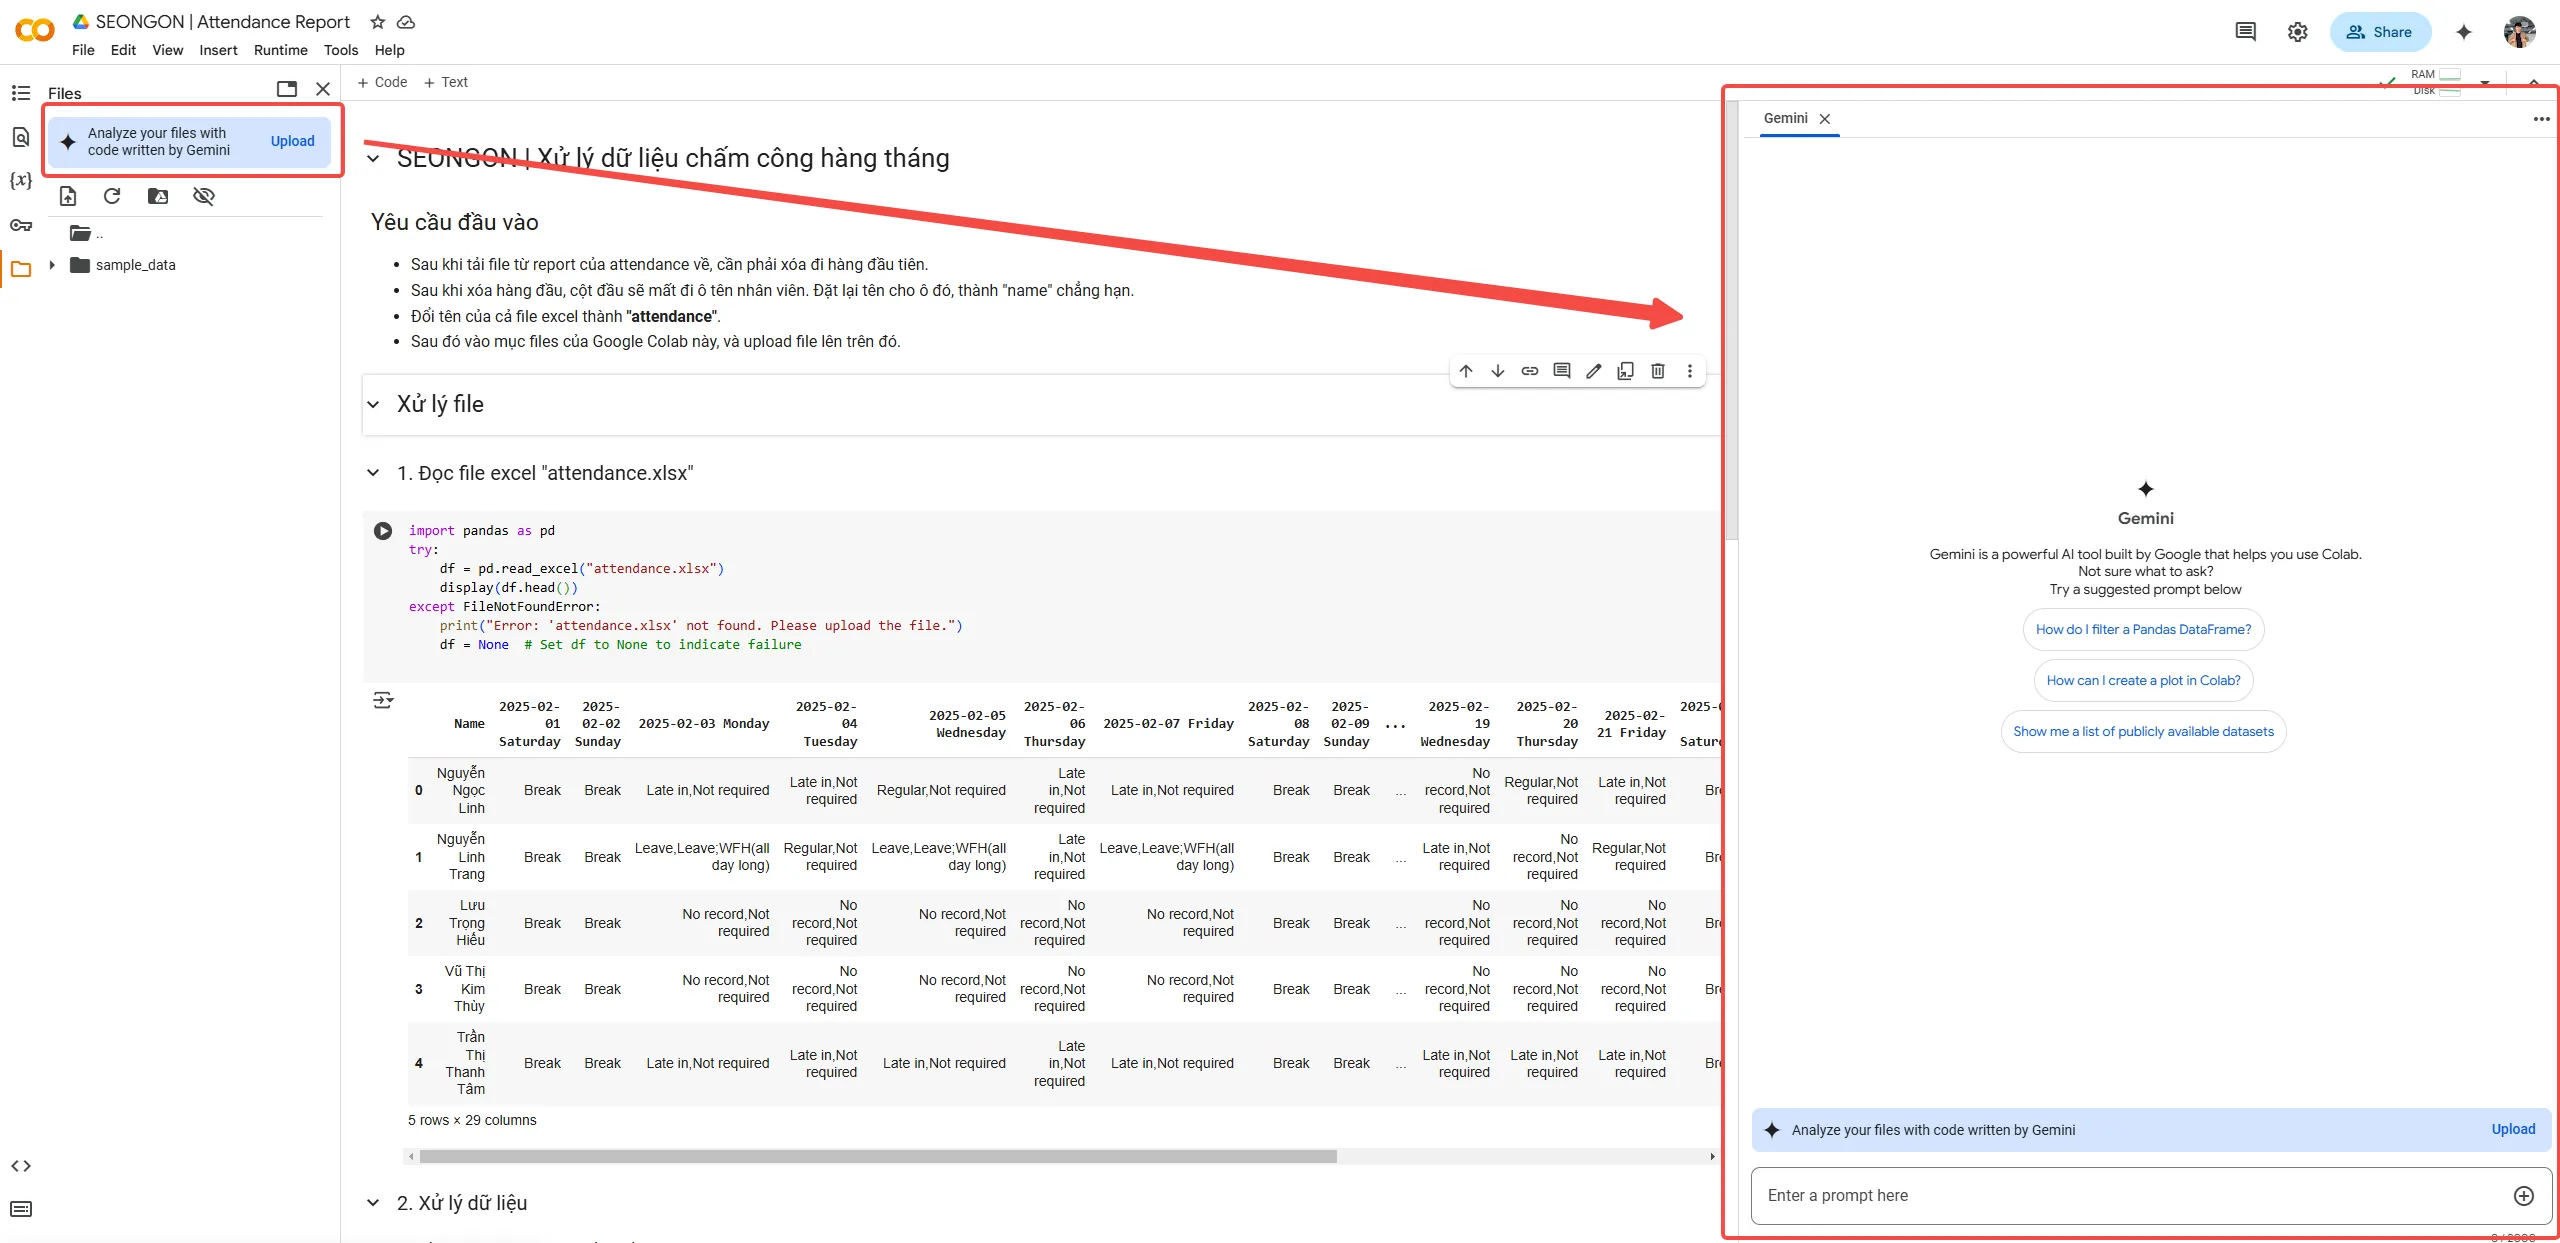The height and width of the screenshot is (1243, 2560).
Task: Open the code snippets icon at sidebar bottom
Action: (21, 1166)
